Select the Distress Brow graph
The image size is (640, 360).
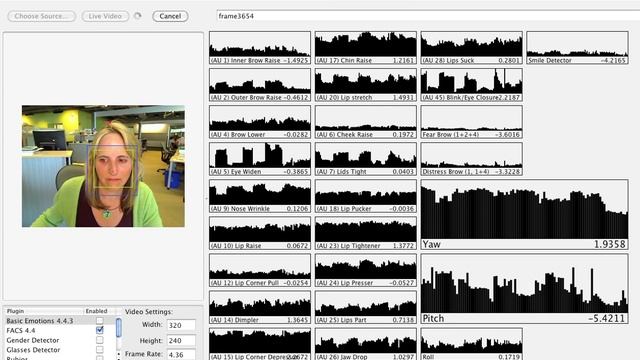coord(471,159)
